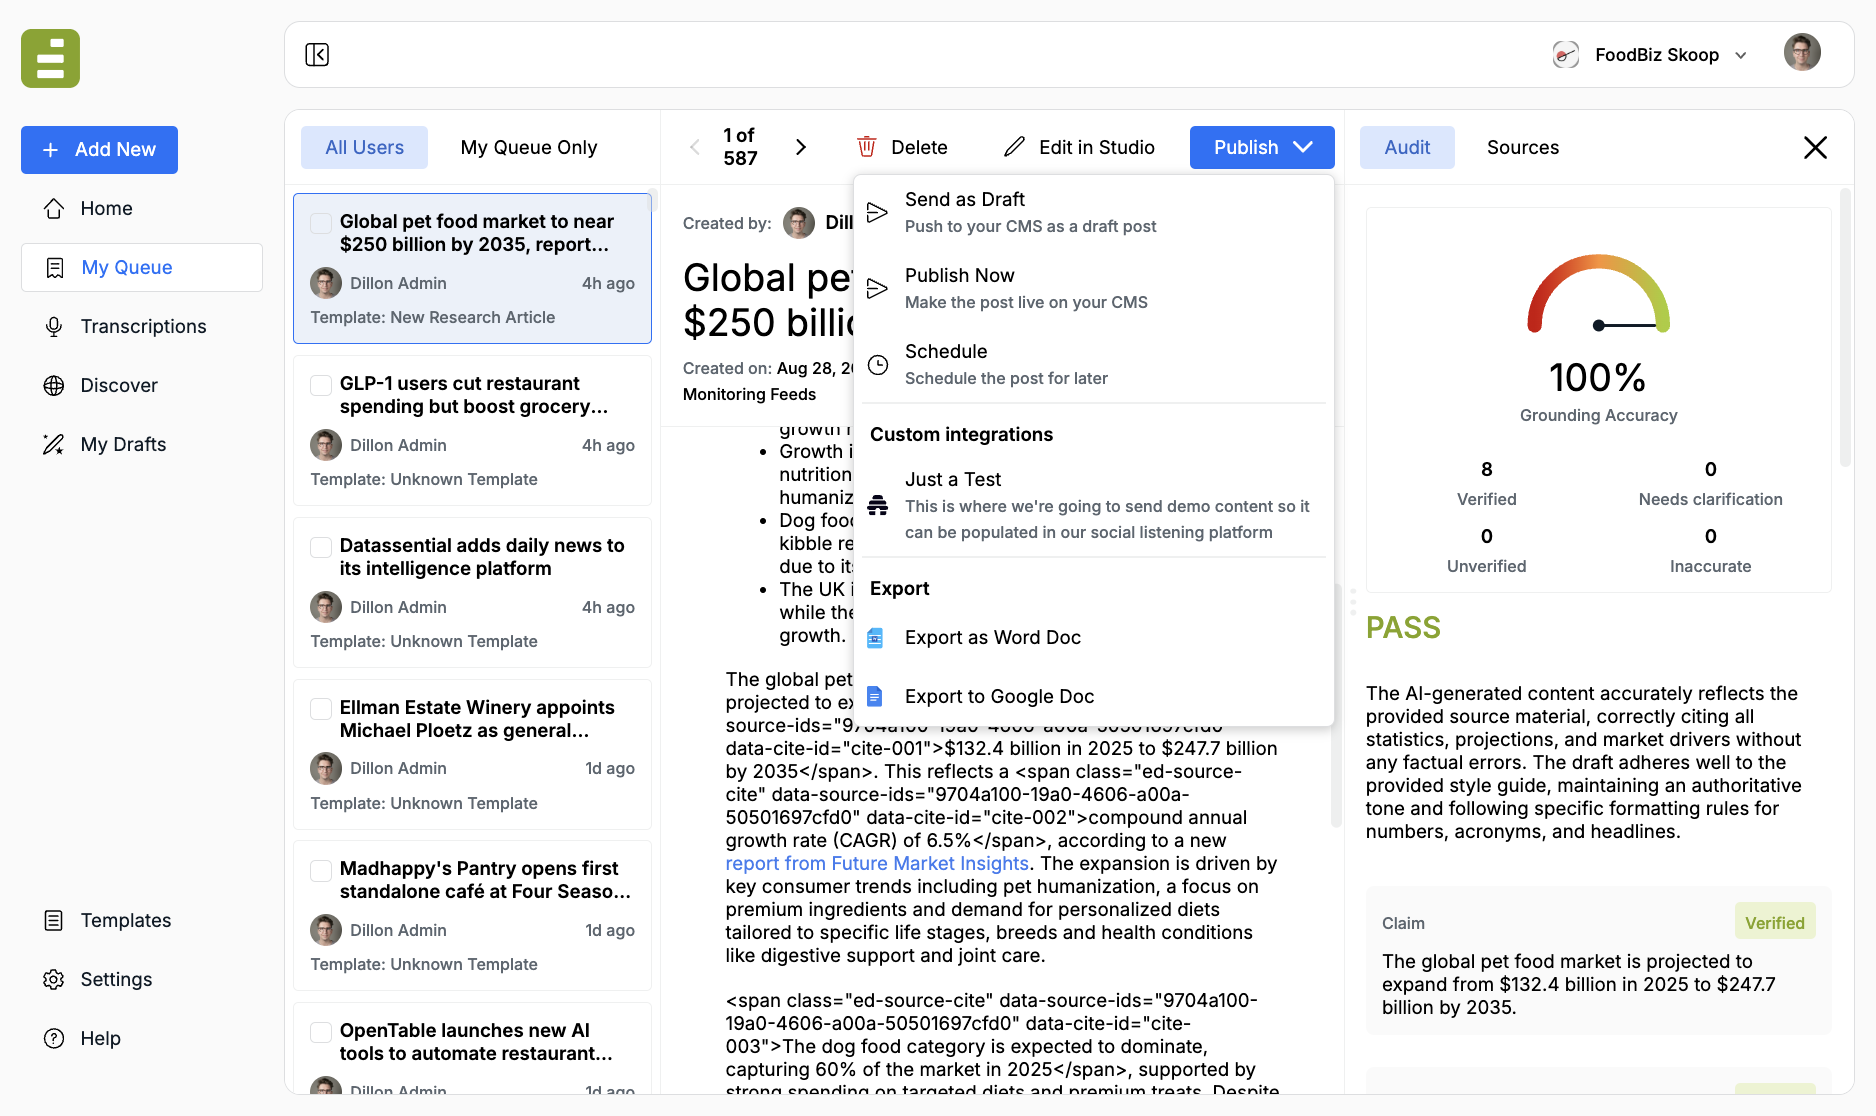
Task: Switch to the Audit tab
Action: tap(1407, 147)
